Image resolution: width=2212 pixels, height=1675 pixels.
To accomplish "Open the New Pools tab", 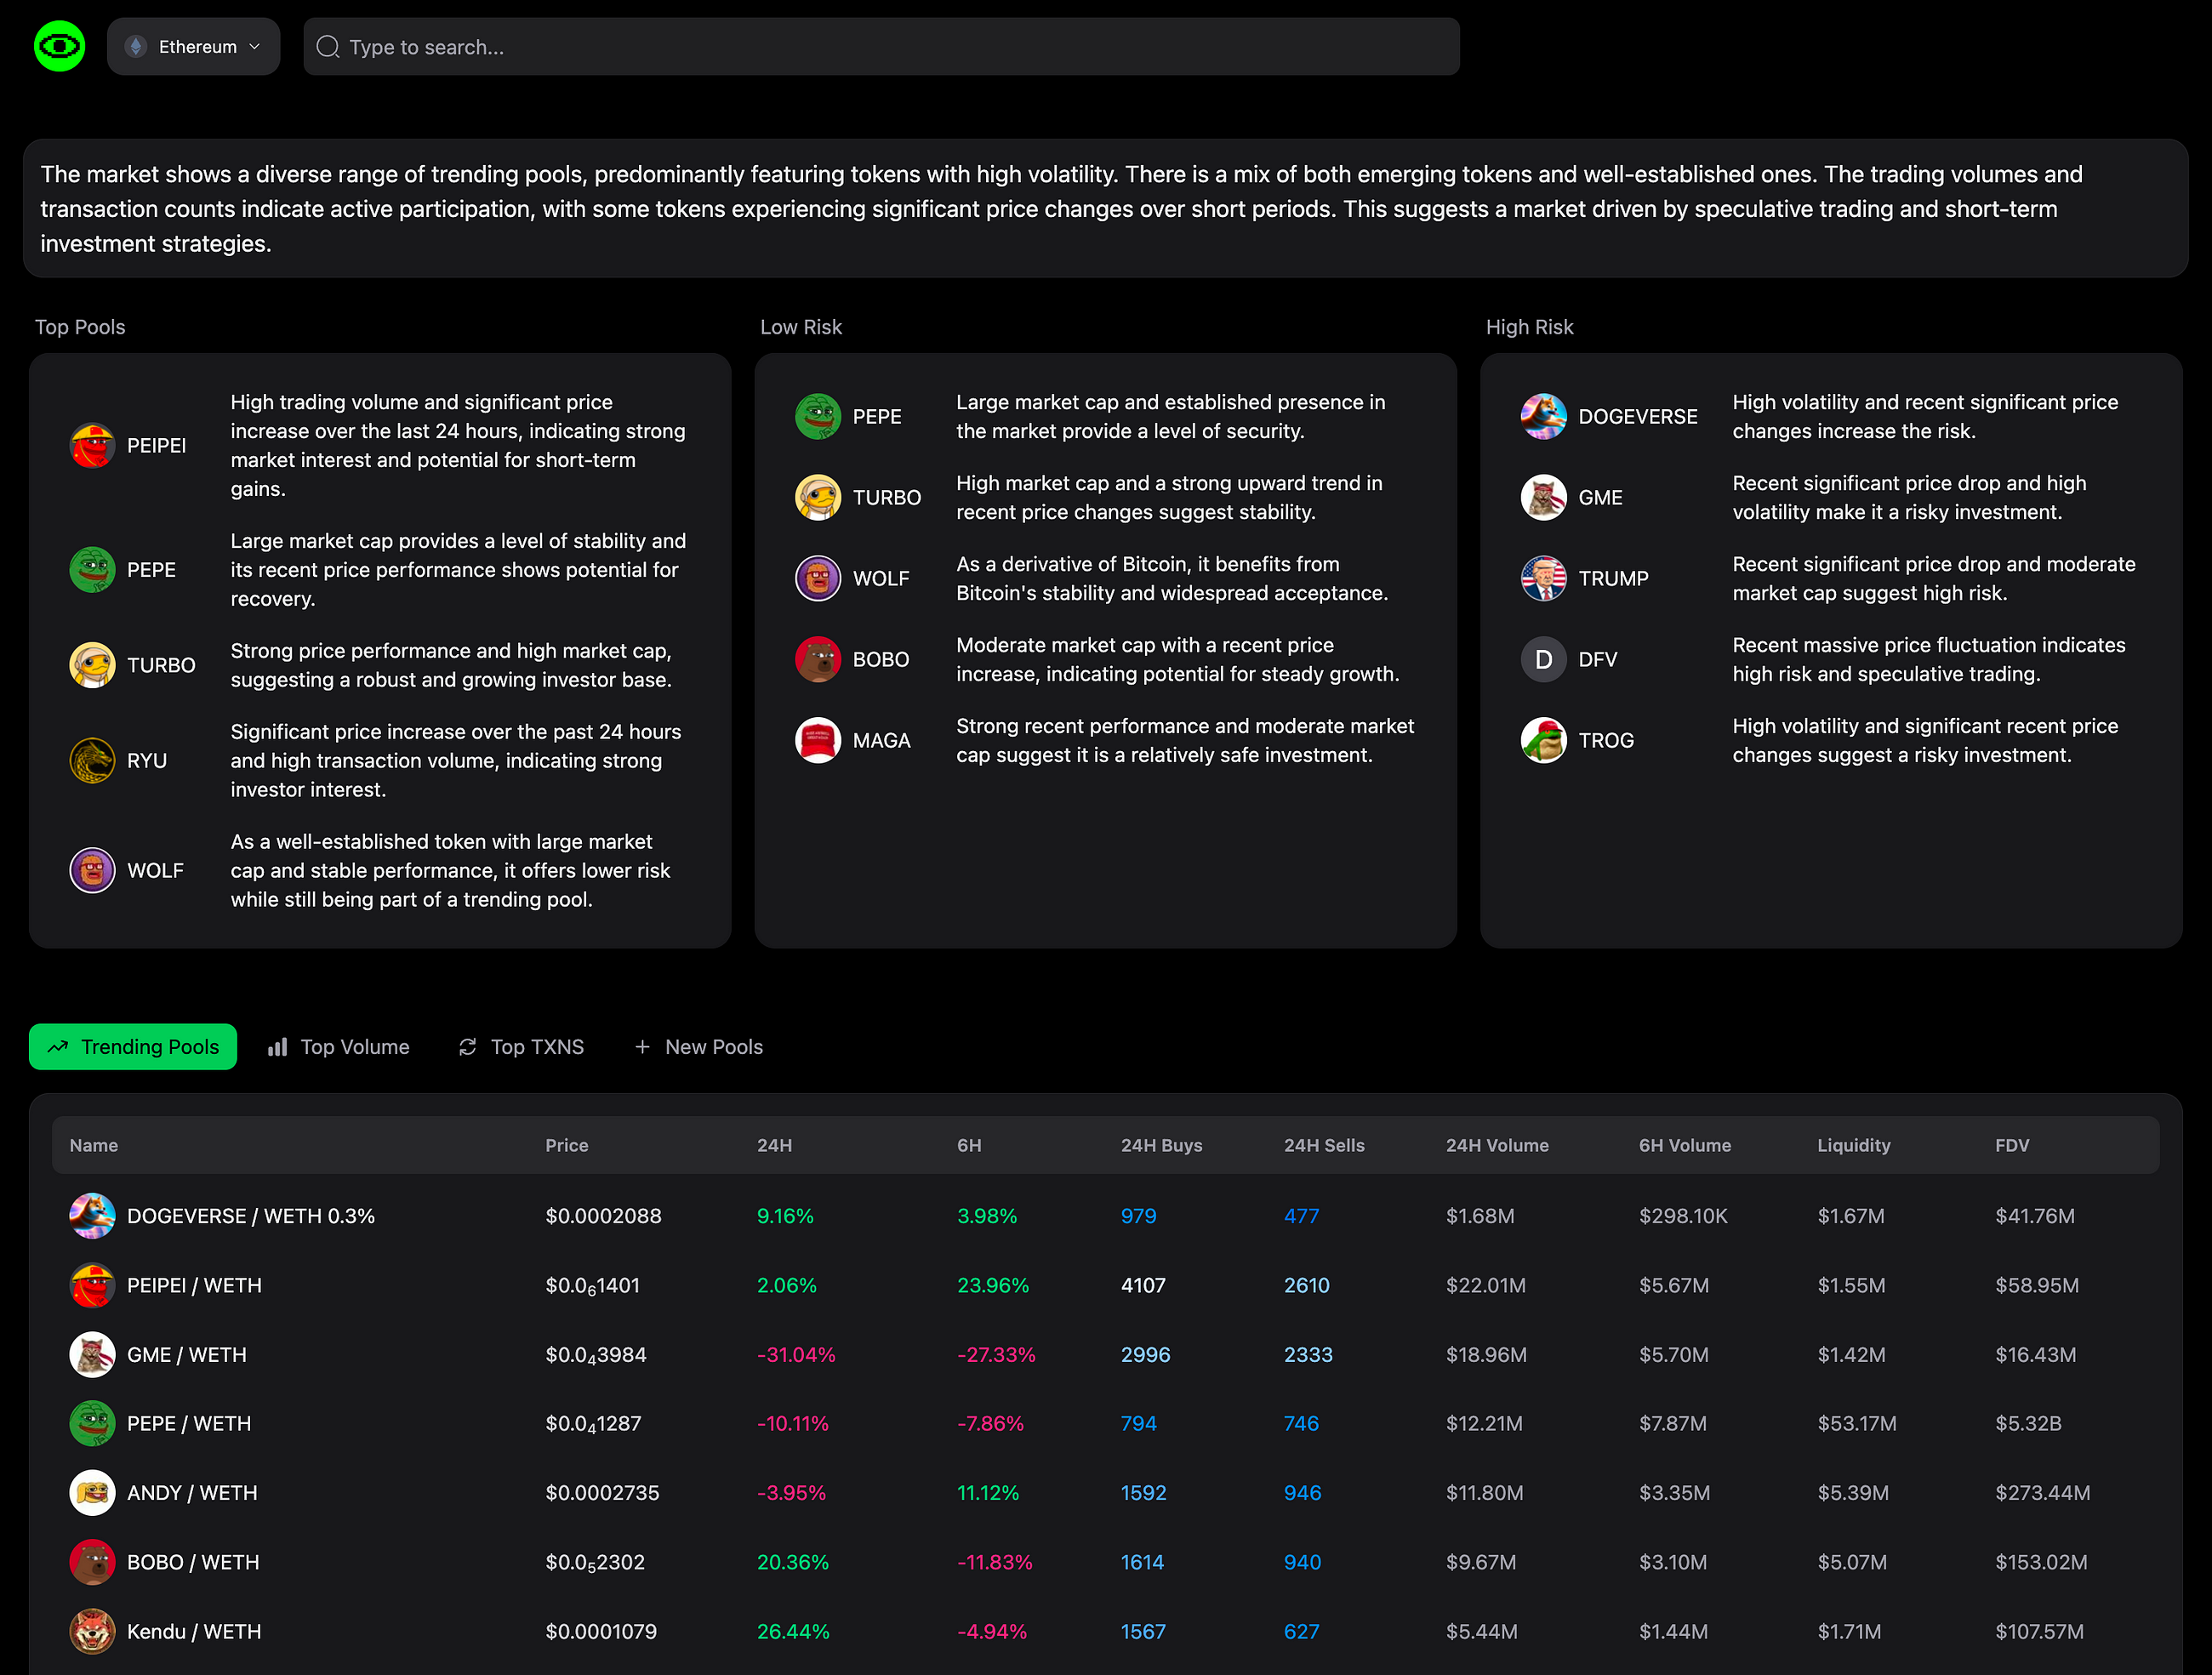I will click(x=699, y=1046).
